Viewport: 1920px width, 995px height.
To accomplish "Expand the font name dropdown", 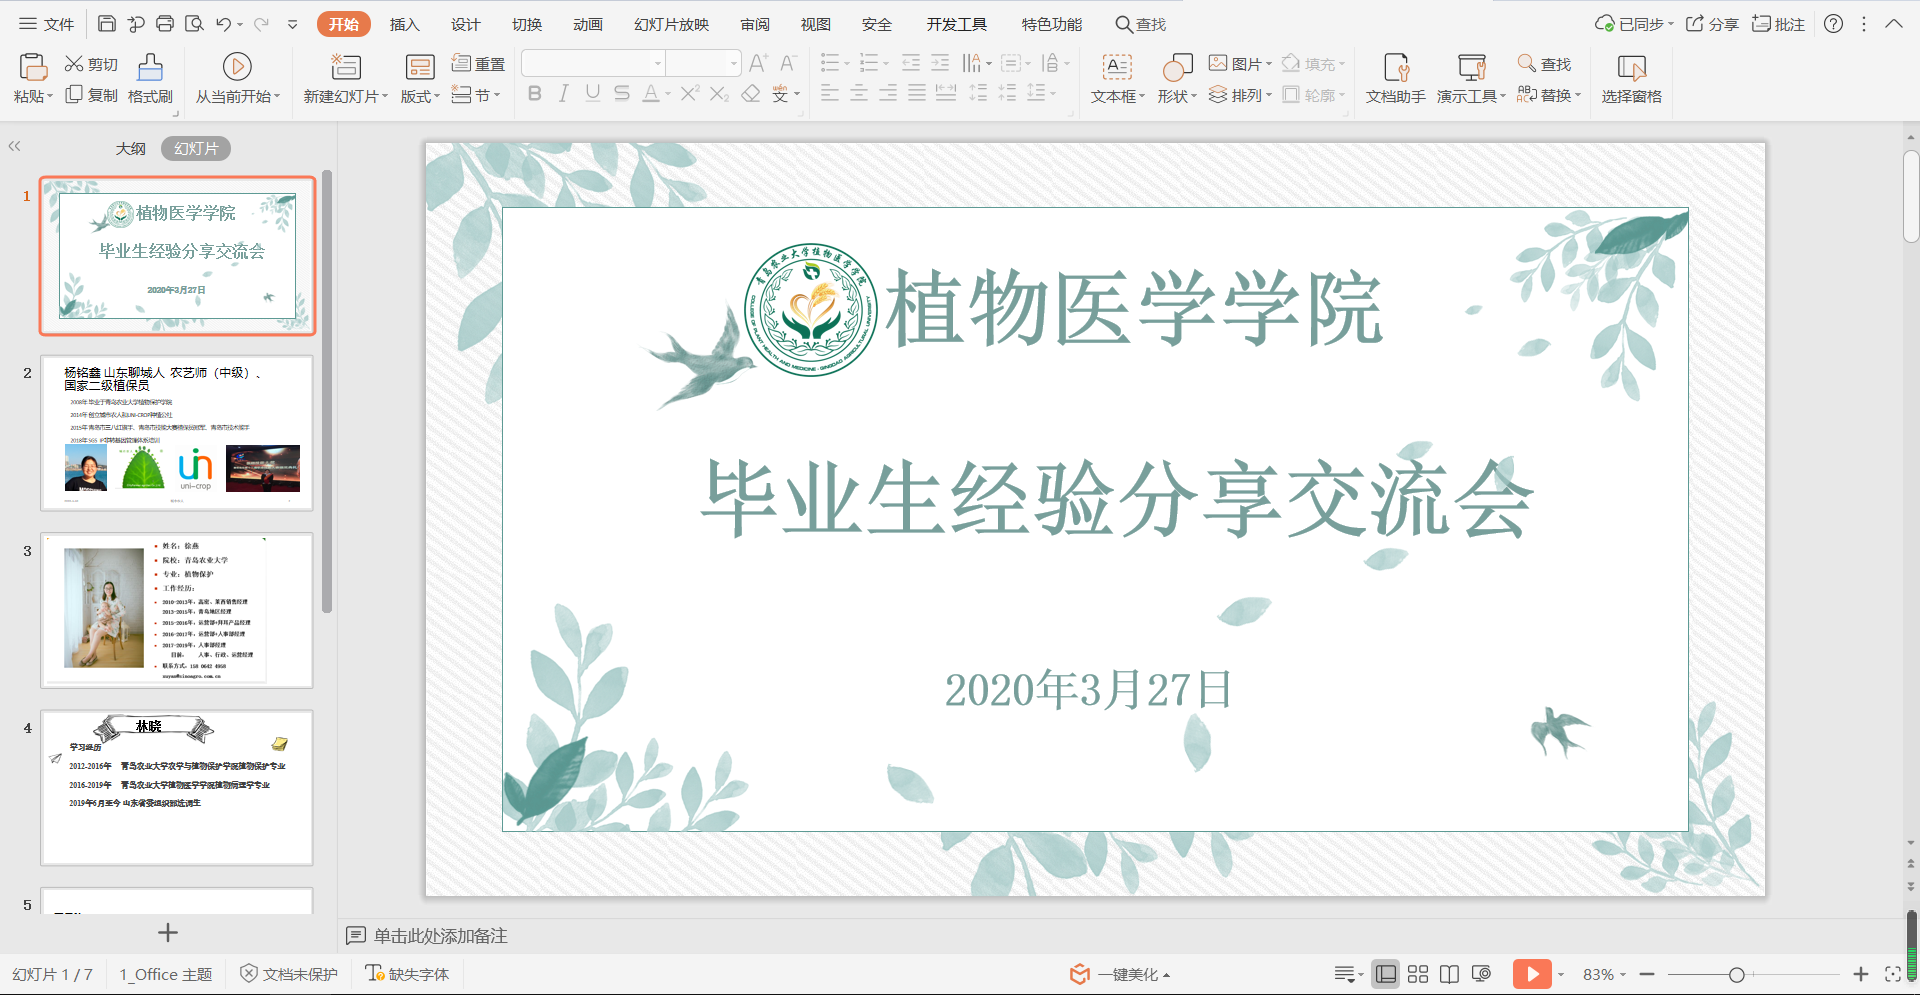I will click(657, 64).
